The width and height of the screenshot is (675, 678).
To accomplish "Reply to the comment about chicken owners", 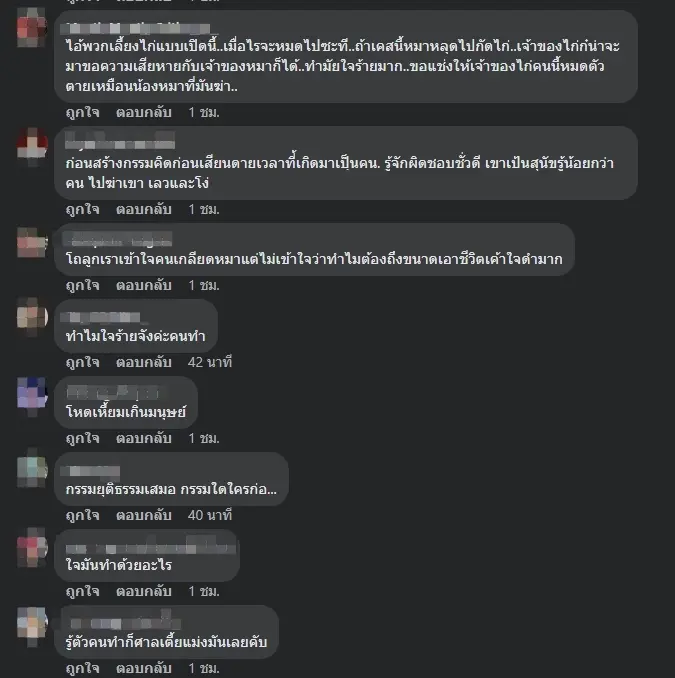I will pos(144,113).
